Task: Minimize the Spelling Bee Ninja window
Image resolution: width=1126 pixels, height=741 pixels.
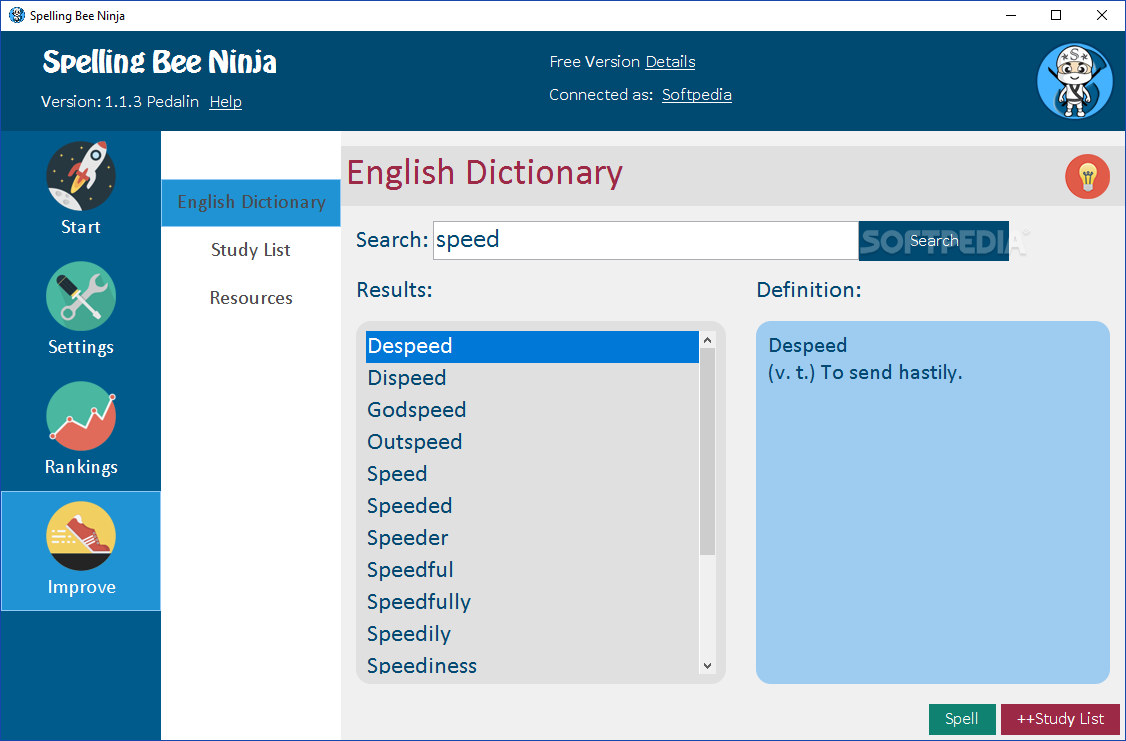Action: click(x=1010, y=15)
